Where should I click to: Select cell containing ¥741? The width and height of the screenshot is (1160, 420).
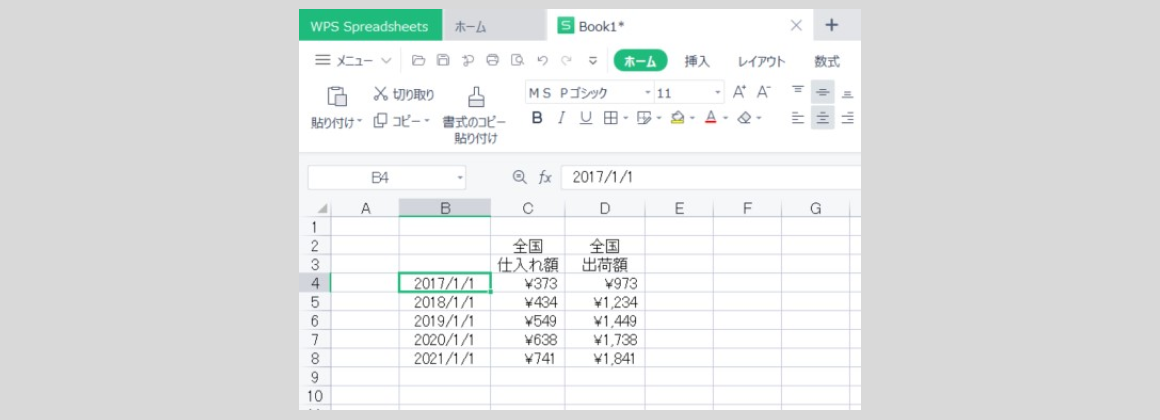point(527,359)
